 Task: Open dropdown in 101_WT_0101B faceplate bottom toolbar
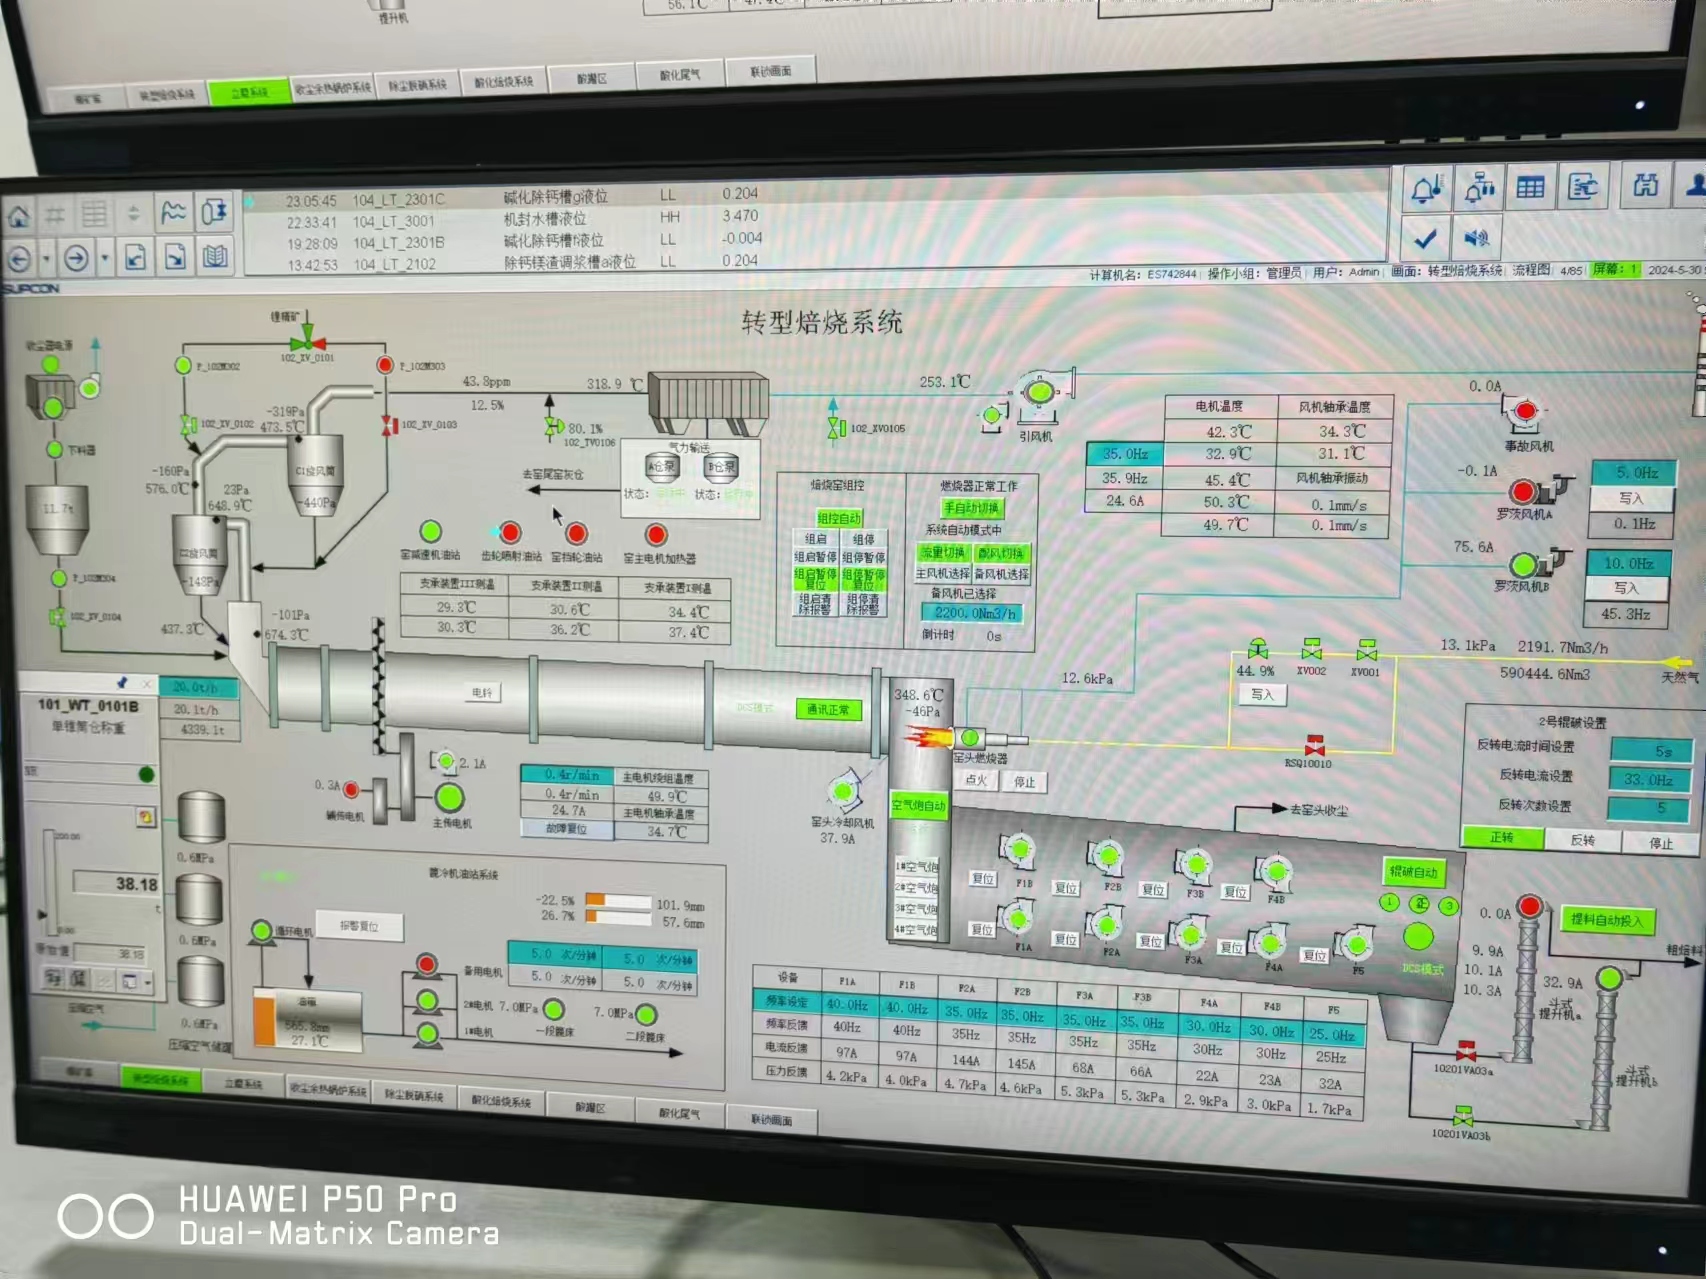click(x=147, y=982)
